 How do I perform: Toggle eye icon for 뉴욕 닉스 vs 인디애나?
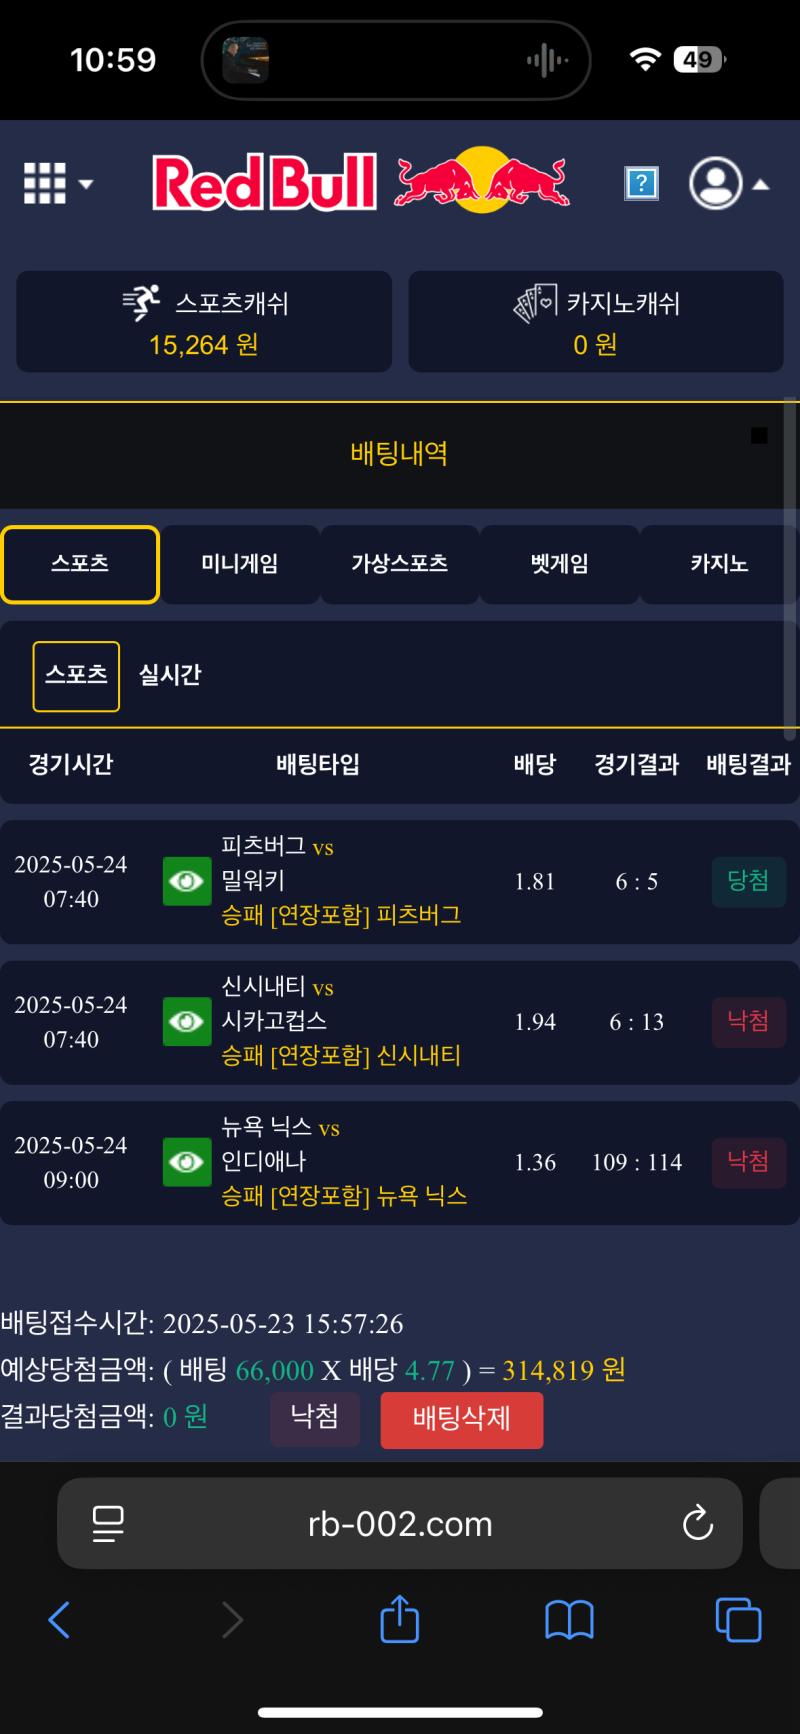[187, 1162]
